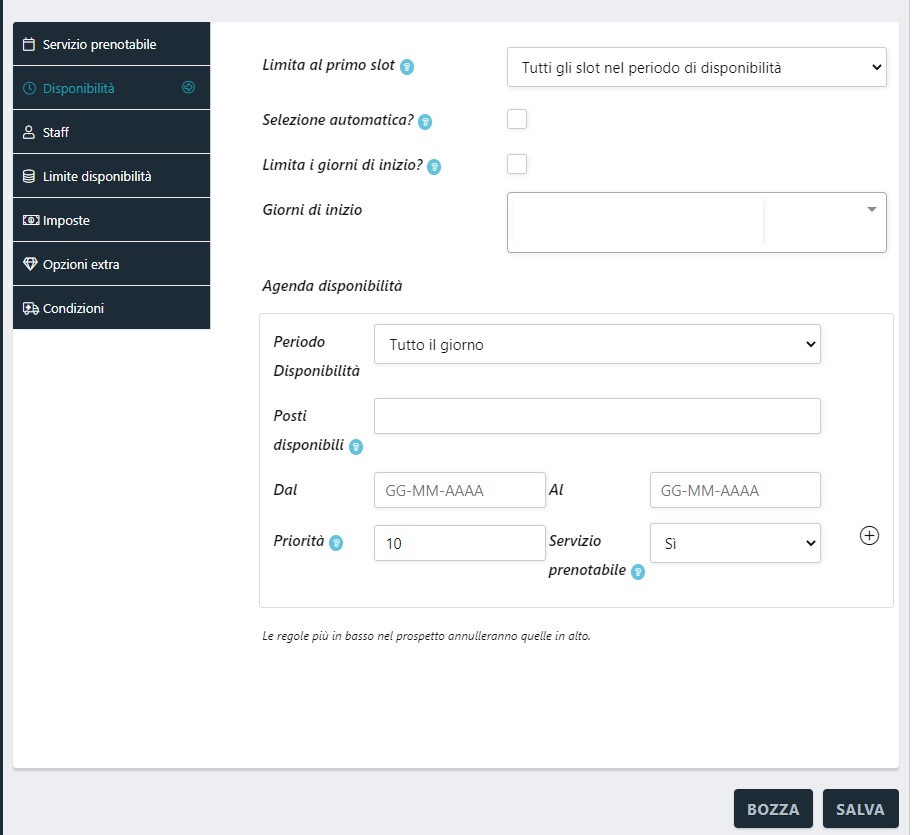Focus the Dal start date field
Viewport: 912px width, 835px height.
(x=459, y=490)
